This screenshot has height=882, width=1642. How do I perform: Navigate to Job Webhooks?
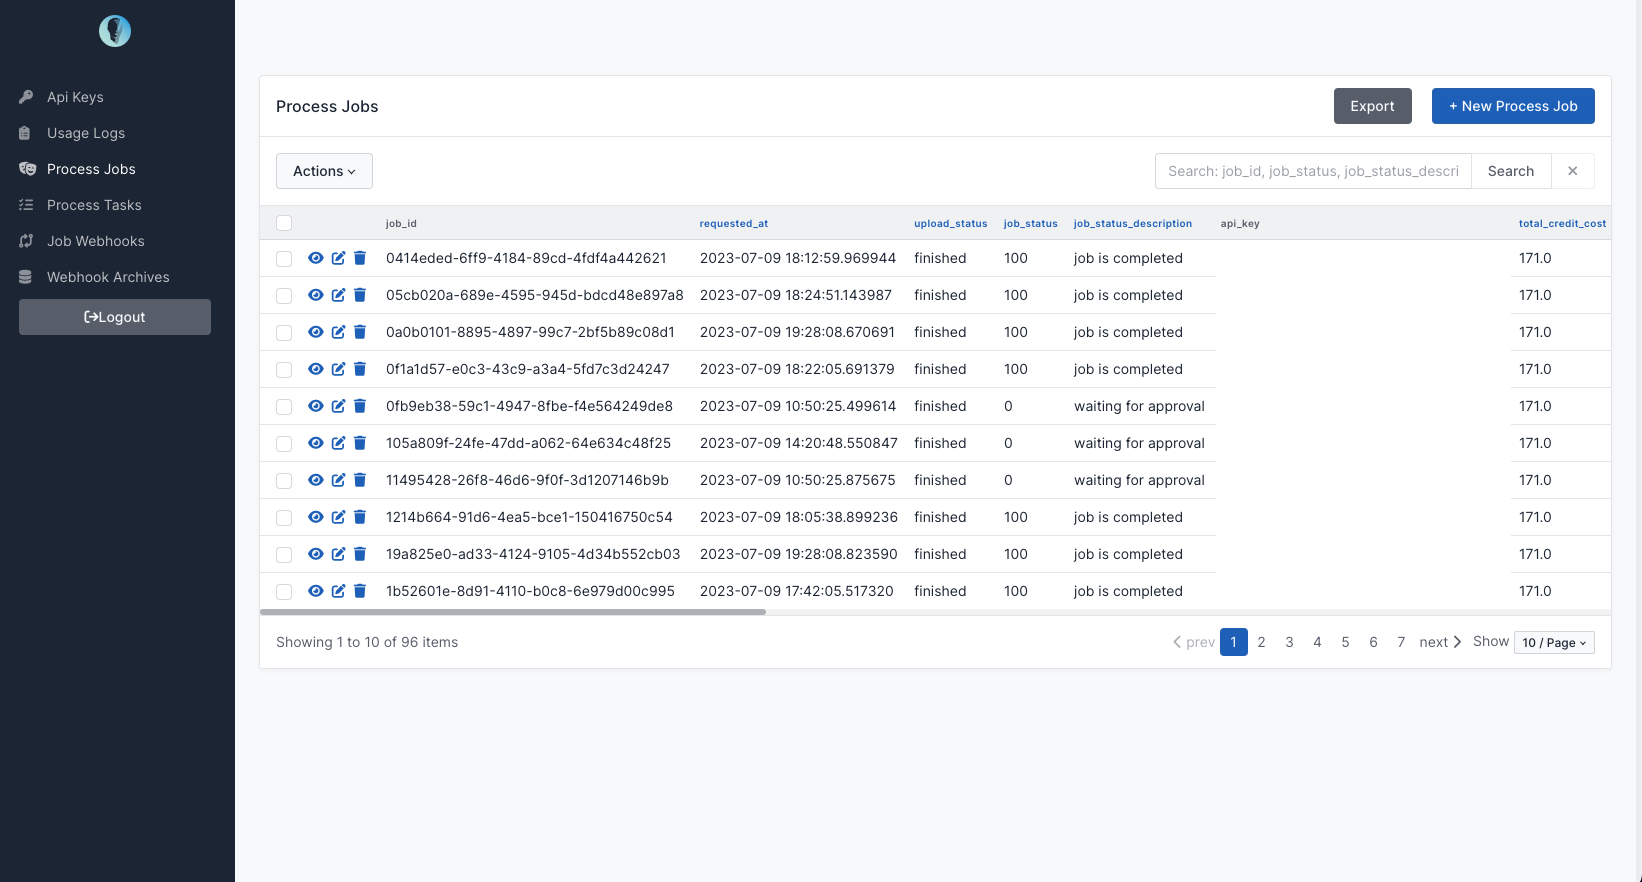[x=96, y=241]
